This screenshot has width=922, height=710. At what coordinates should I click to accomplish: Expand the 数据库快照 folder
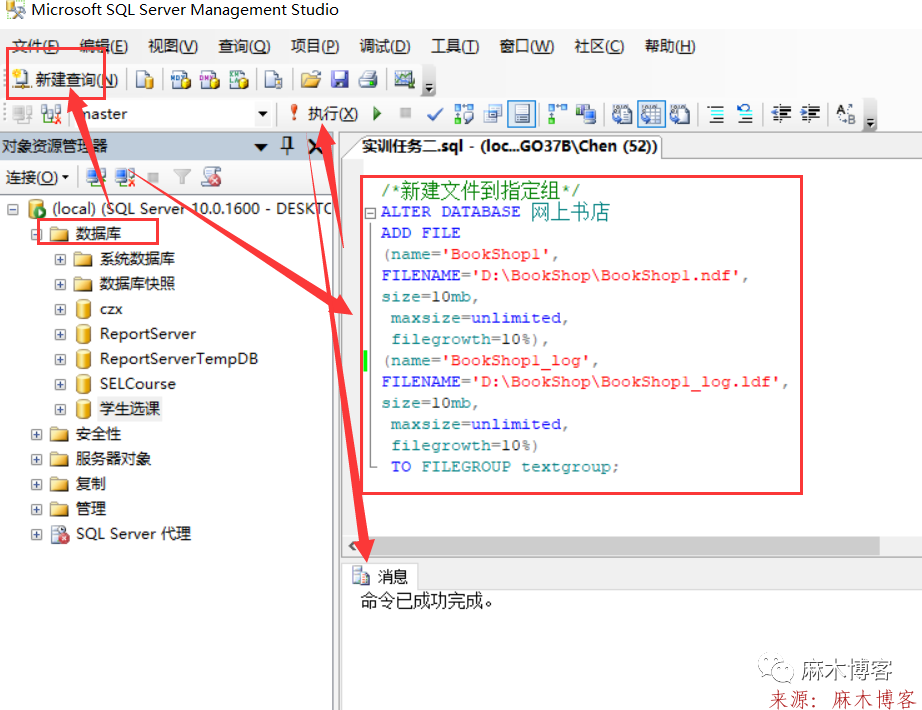pyautogui.click(x=60, y=285)
